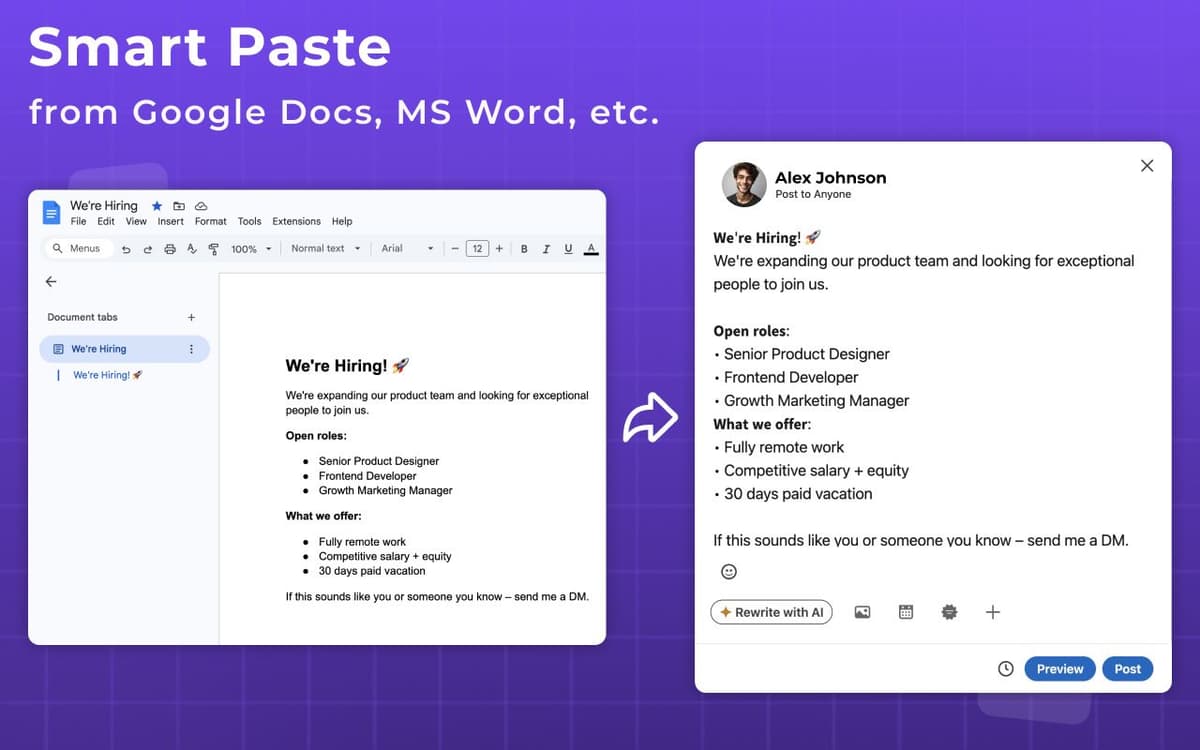Click the 'We're Hiring!' heading in the document
1200x750 pixels.
click(x=347, y=366)
